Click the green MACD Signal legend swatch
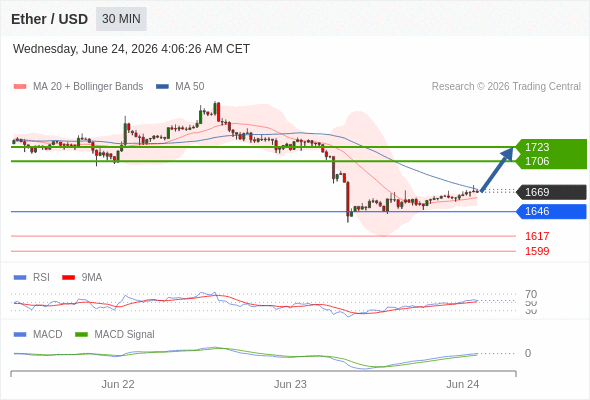590x400 pixels. point(81,335)
